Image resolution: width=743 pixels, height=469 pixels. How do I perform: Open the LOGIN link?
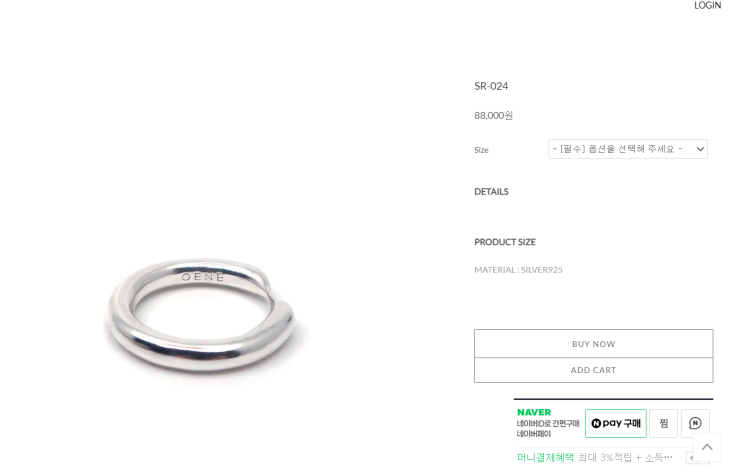click(707, 5)
